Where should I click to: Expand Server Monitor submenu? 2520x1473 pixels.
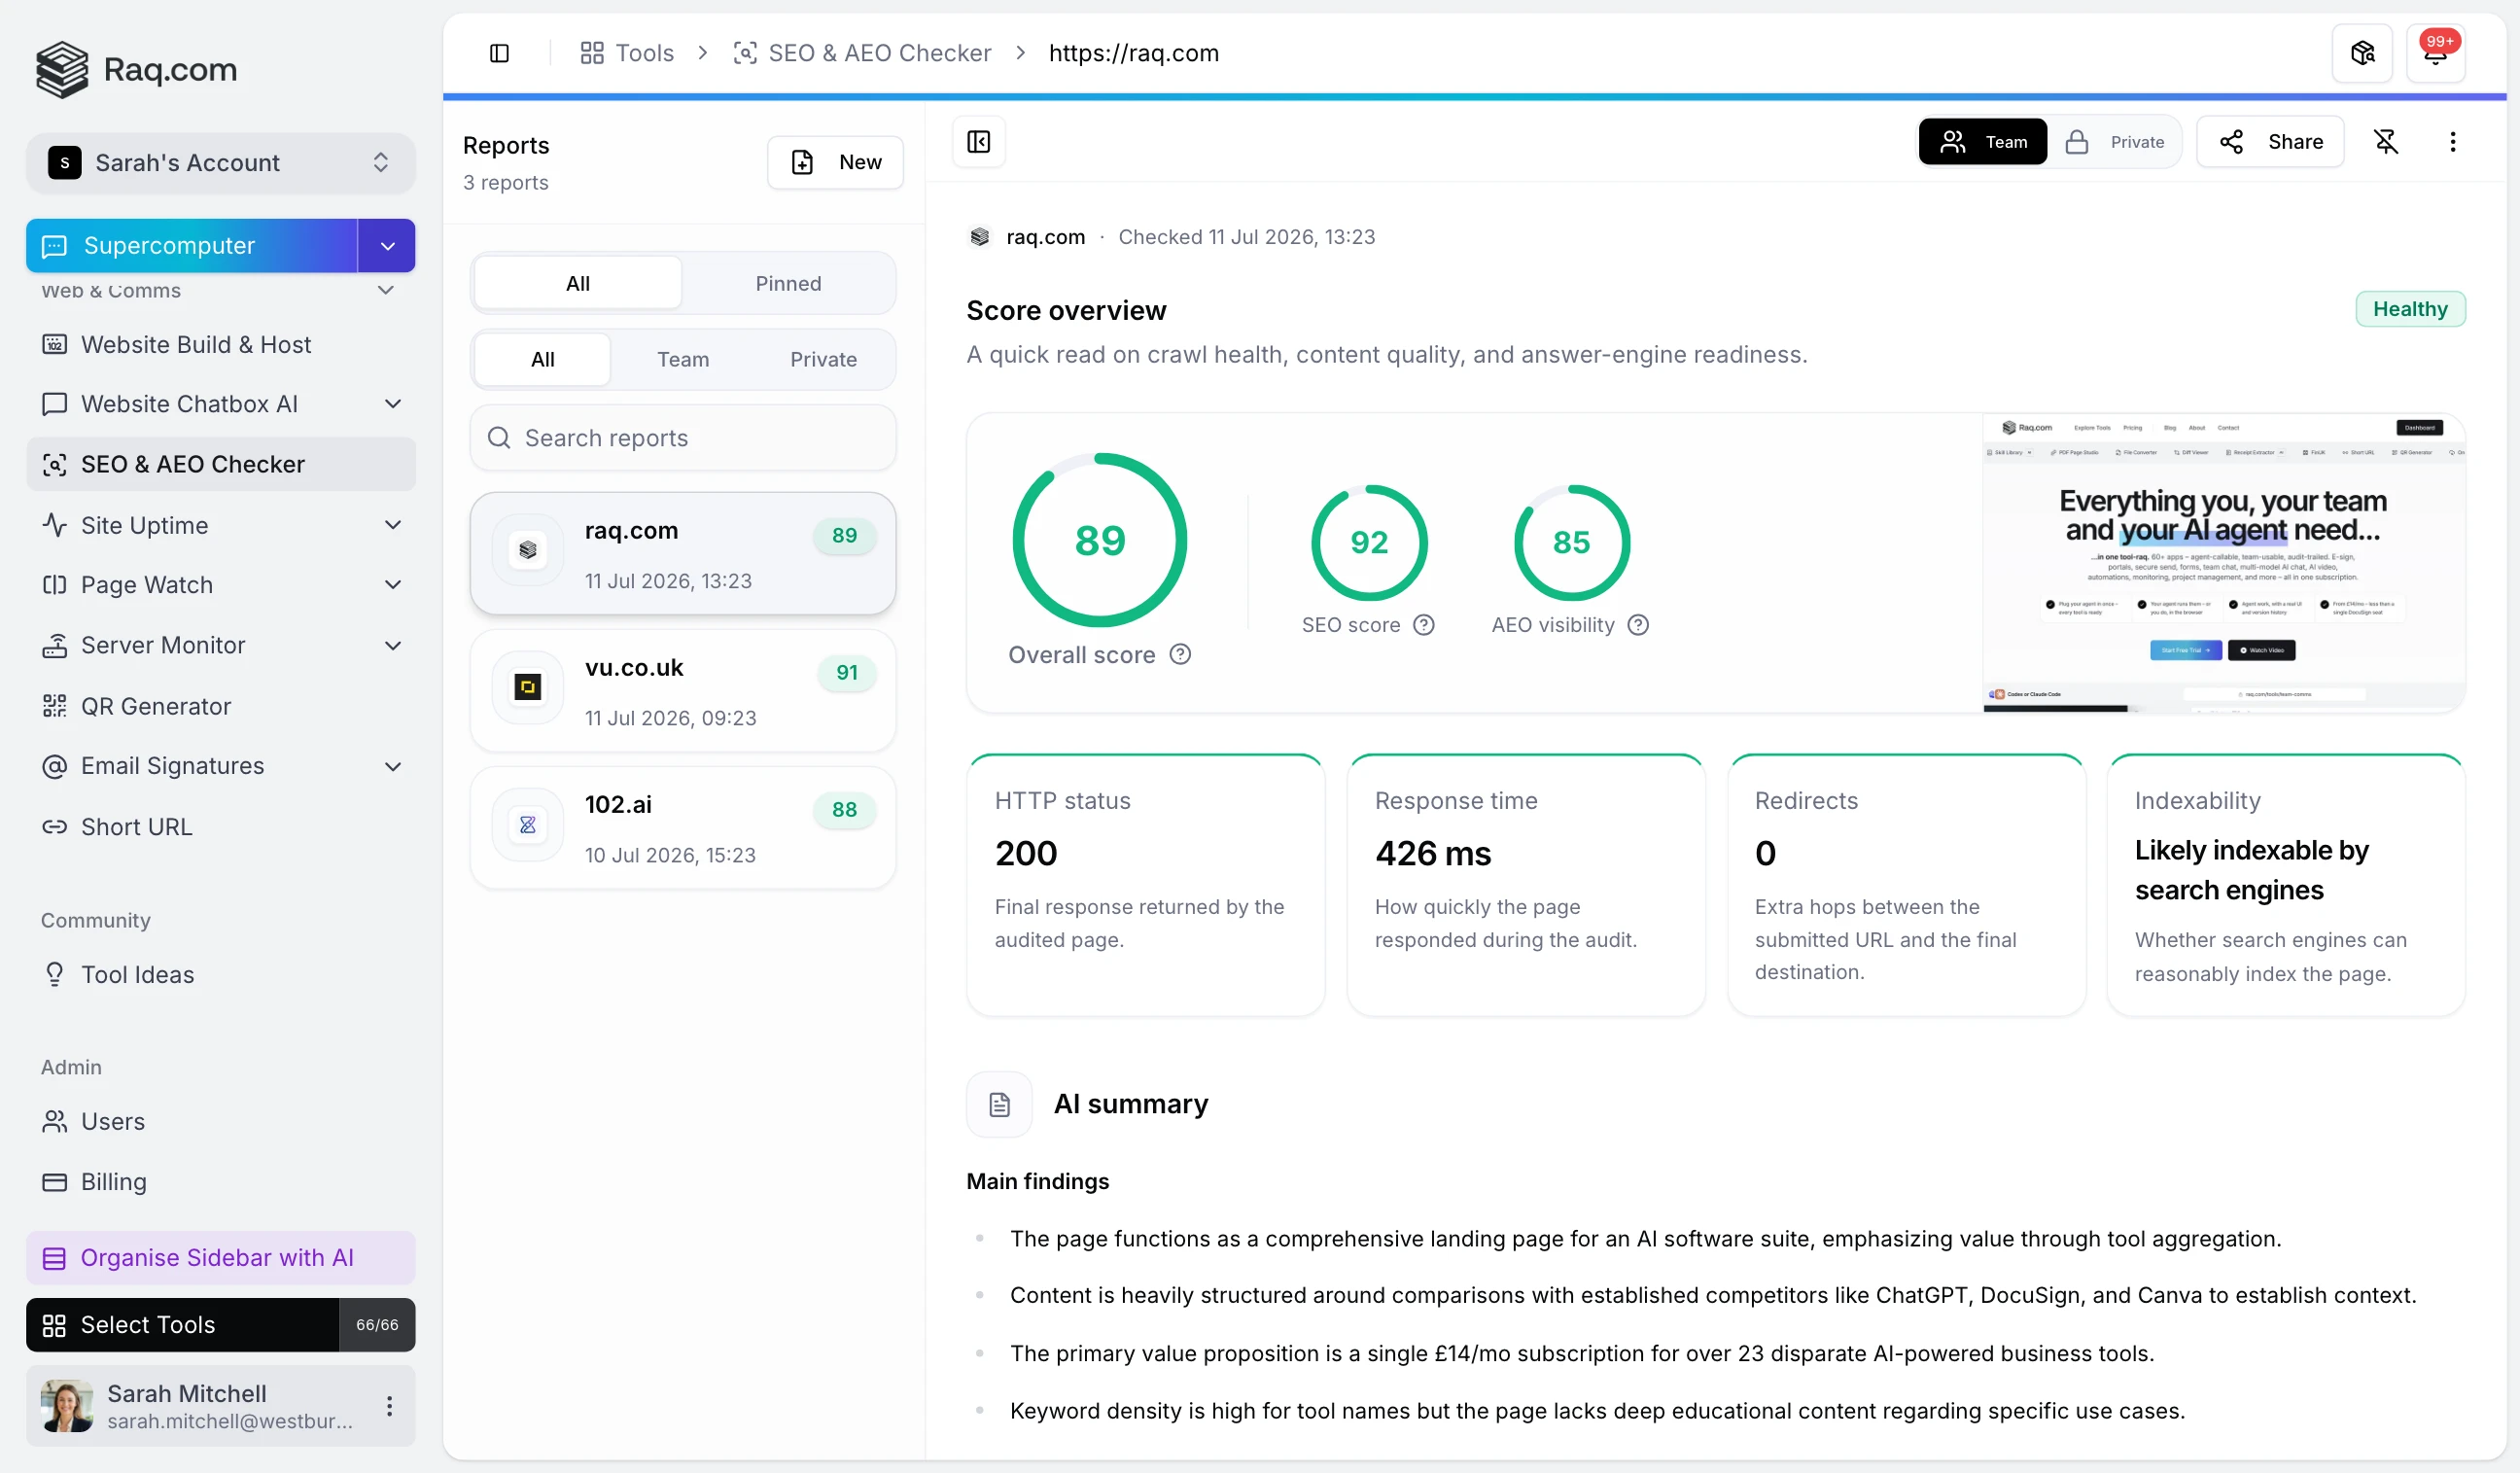click(393, 646)
